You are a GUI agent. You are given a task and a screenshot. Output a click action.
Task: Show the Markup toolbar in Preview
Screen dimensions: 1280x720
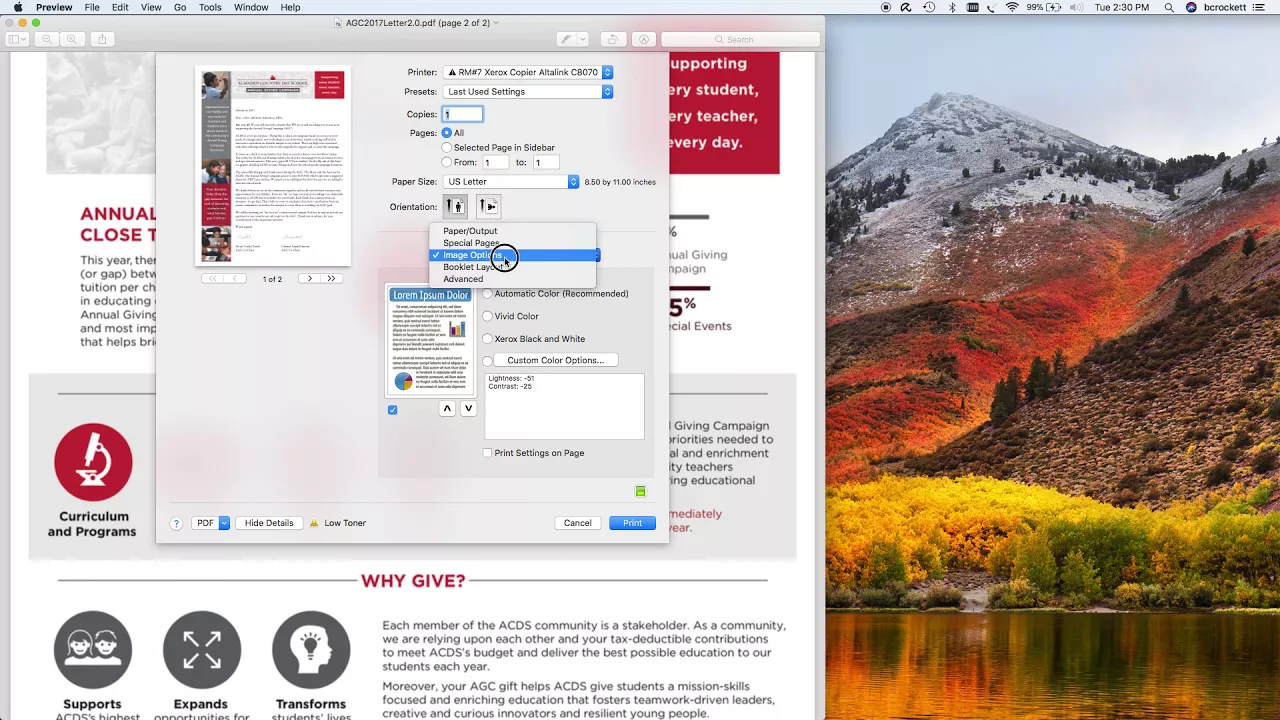point(644,39)
